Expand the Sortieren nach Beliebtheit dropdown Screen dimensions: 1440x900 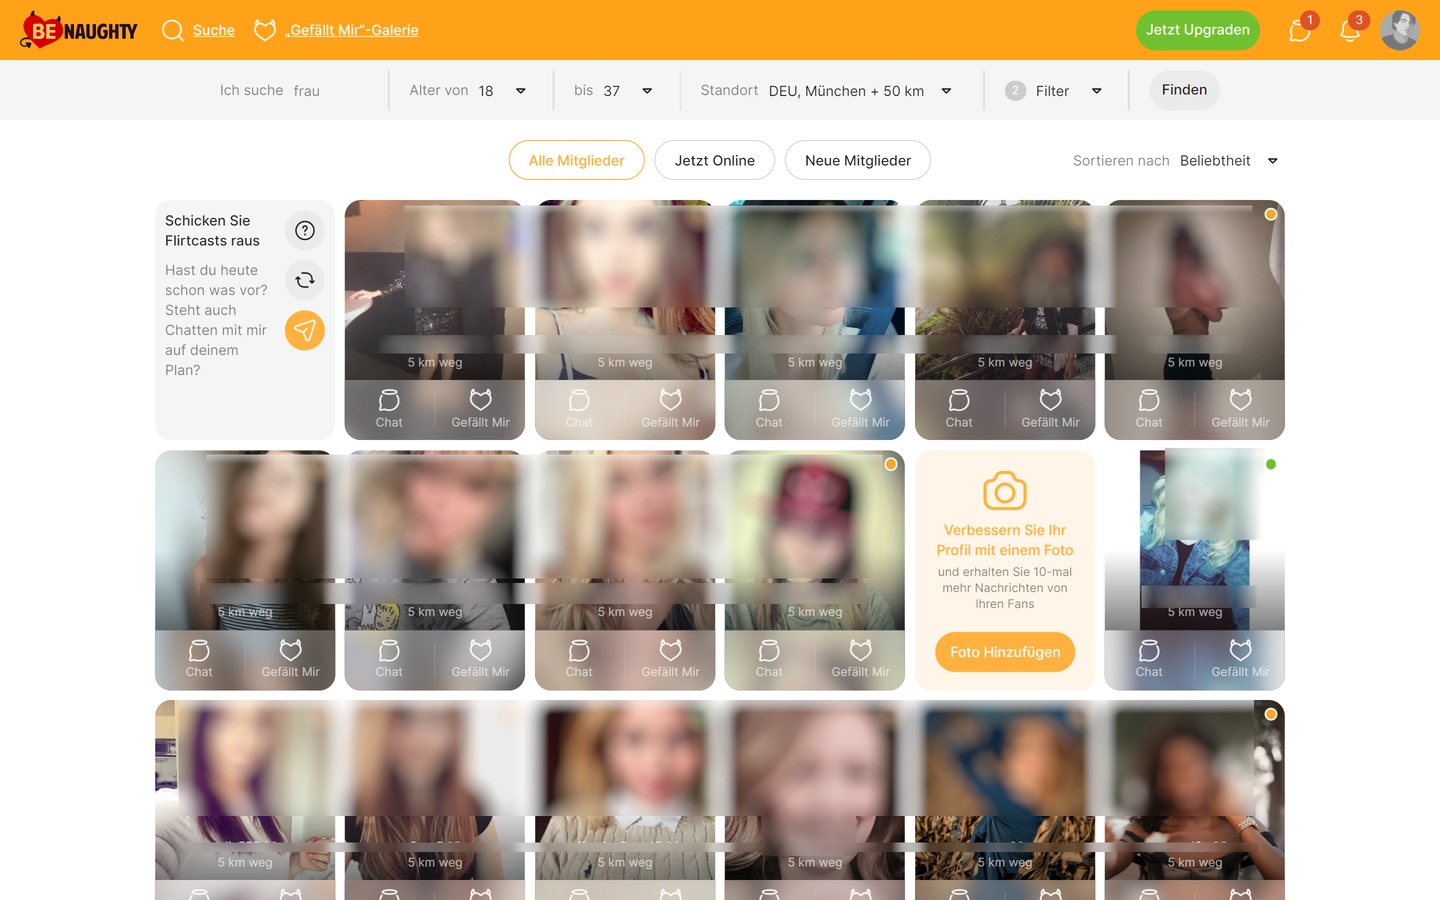click(1272, 161)
